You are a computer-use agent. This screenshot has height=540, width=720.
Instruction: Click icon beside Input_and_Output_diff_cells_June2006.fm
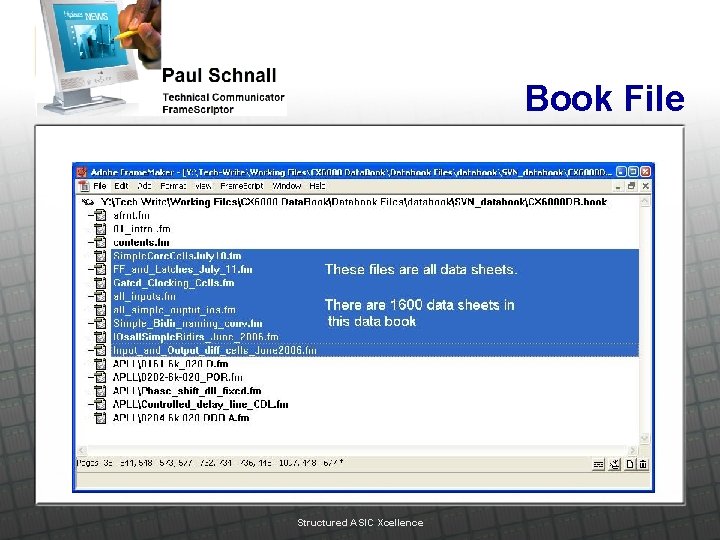point(100,350)
